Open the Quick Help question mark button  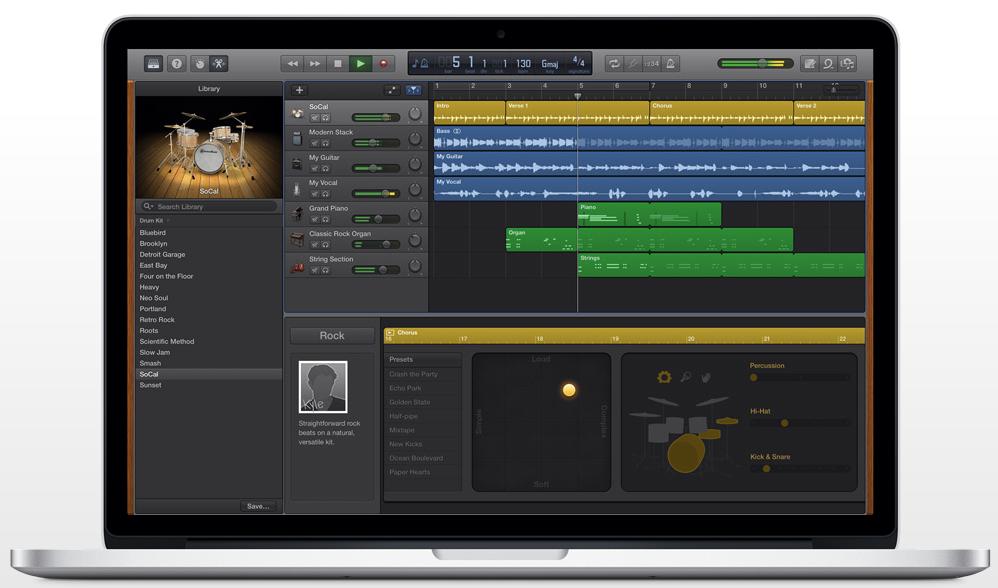[x=177, y=64]
